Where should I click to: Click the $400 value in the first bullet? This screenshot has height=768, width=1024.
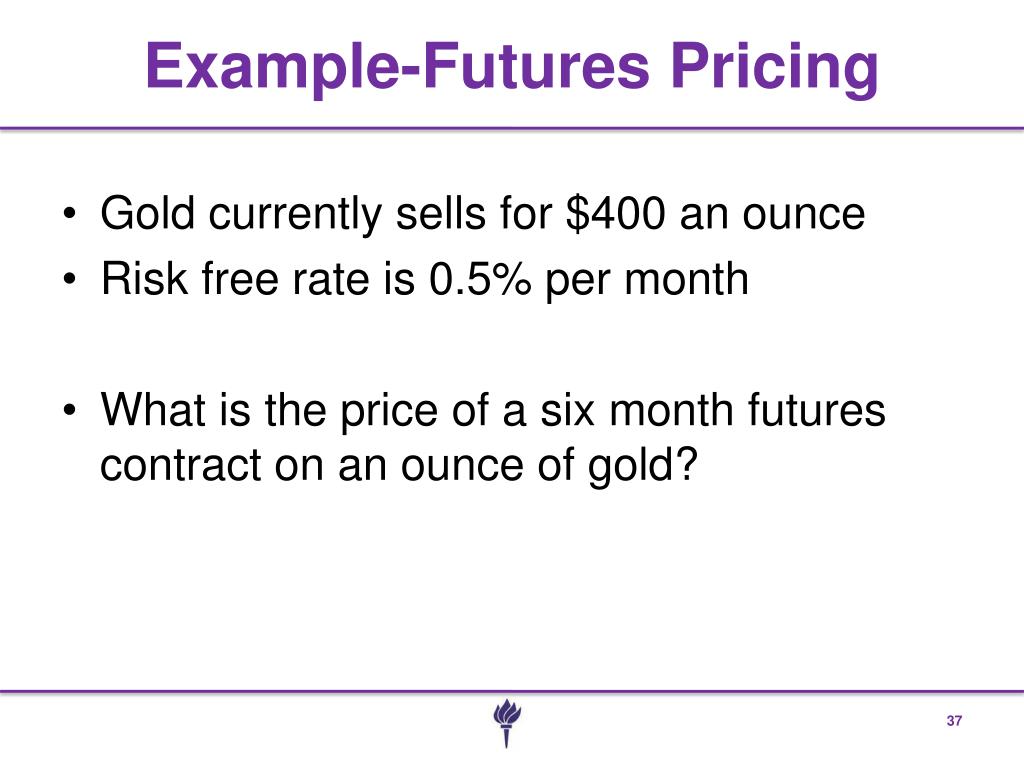(x=616, y=213)
